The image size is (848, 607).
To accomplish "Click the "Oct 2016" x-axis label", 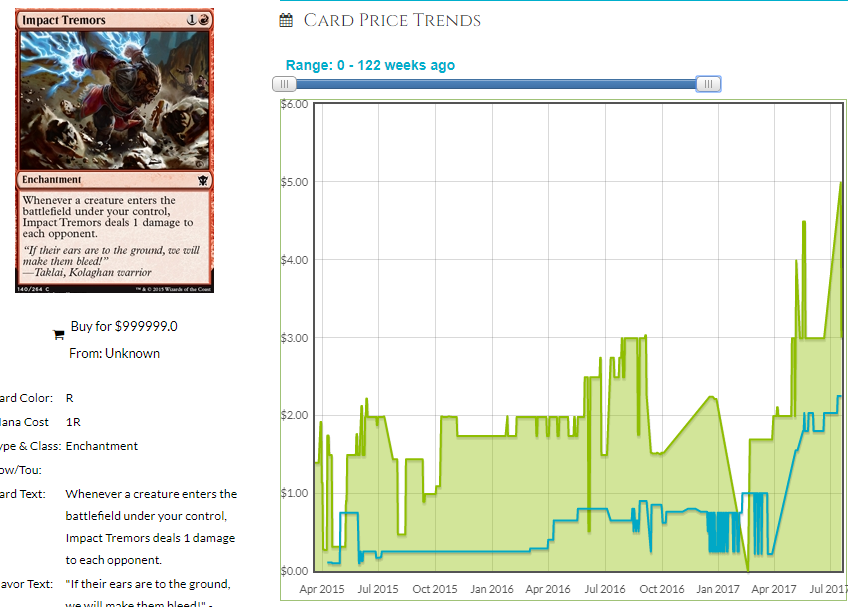I will tap(662, 589).
